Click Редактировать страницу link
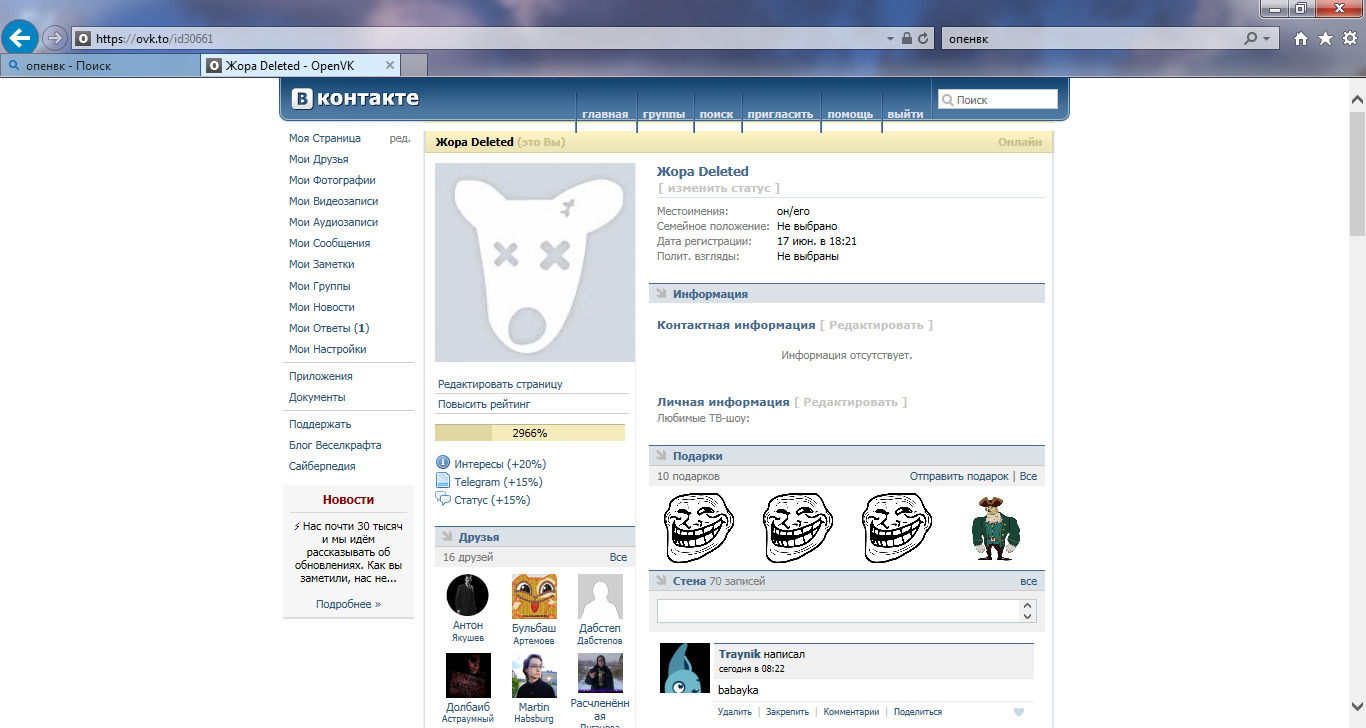This screenshot has height=728, width=1366. click(500, 384)
